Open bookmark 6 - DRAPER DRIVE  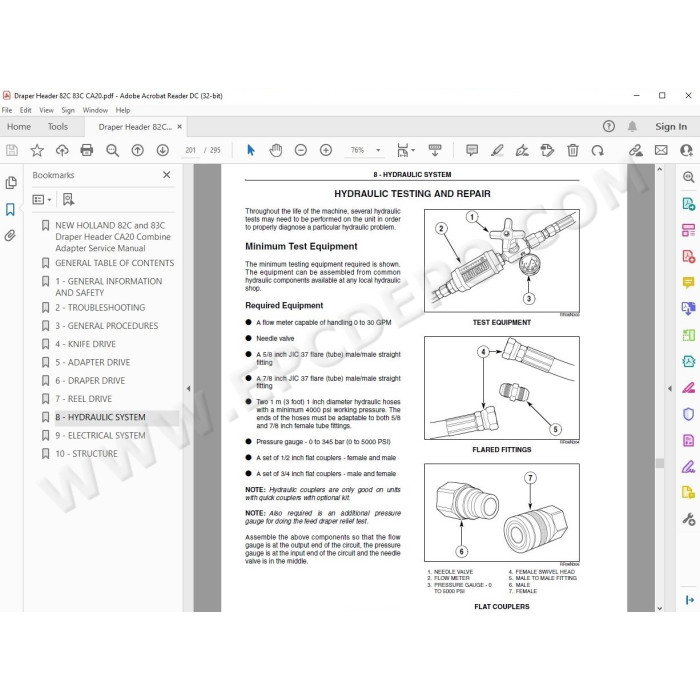pyautogui.click(x=90, y=380)
